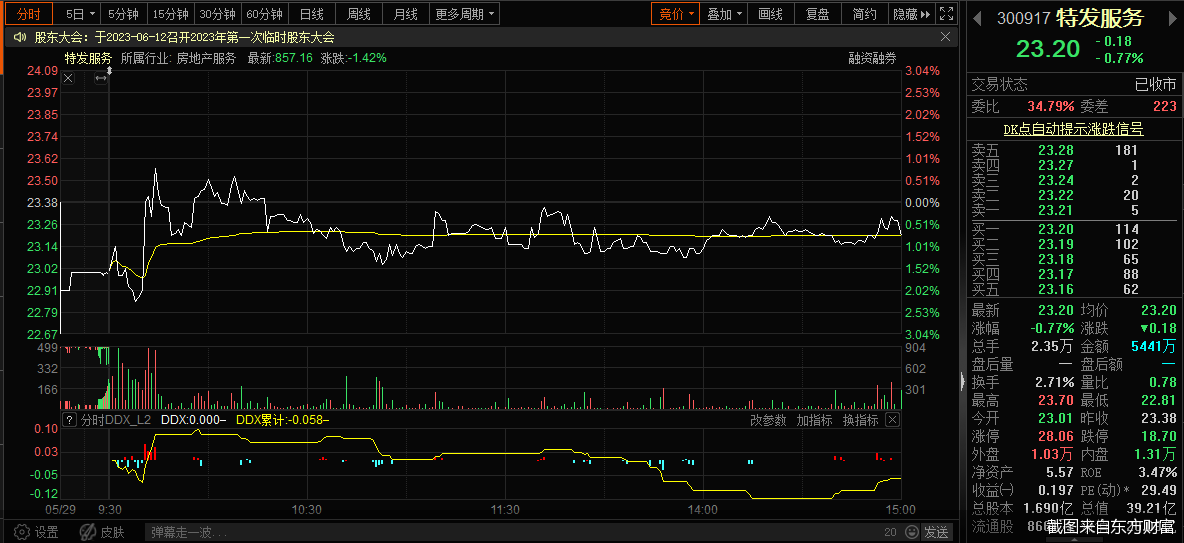
Task: Toggle the 竞价 auction display
Action: [x=674, y=14]
